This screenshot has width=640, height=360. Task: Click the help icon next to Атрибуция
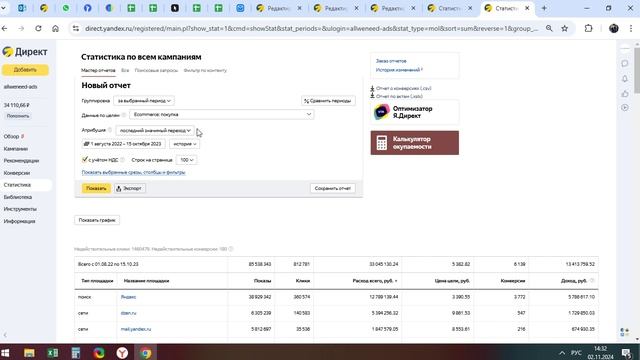[x=110, y=130]
